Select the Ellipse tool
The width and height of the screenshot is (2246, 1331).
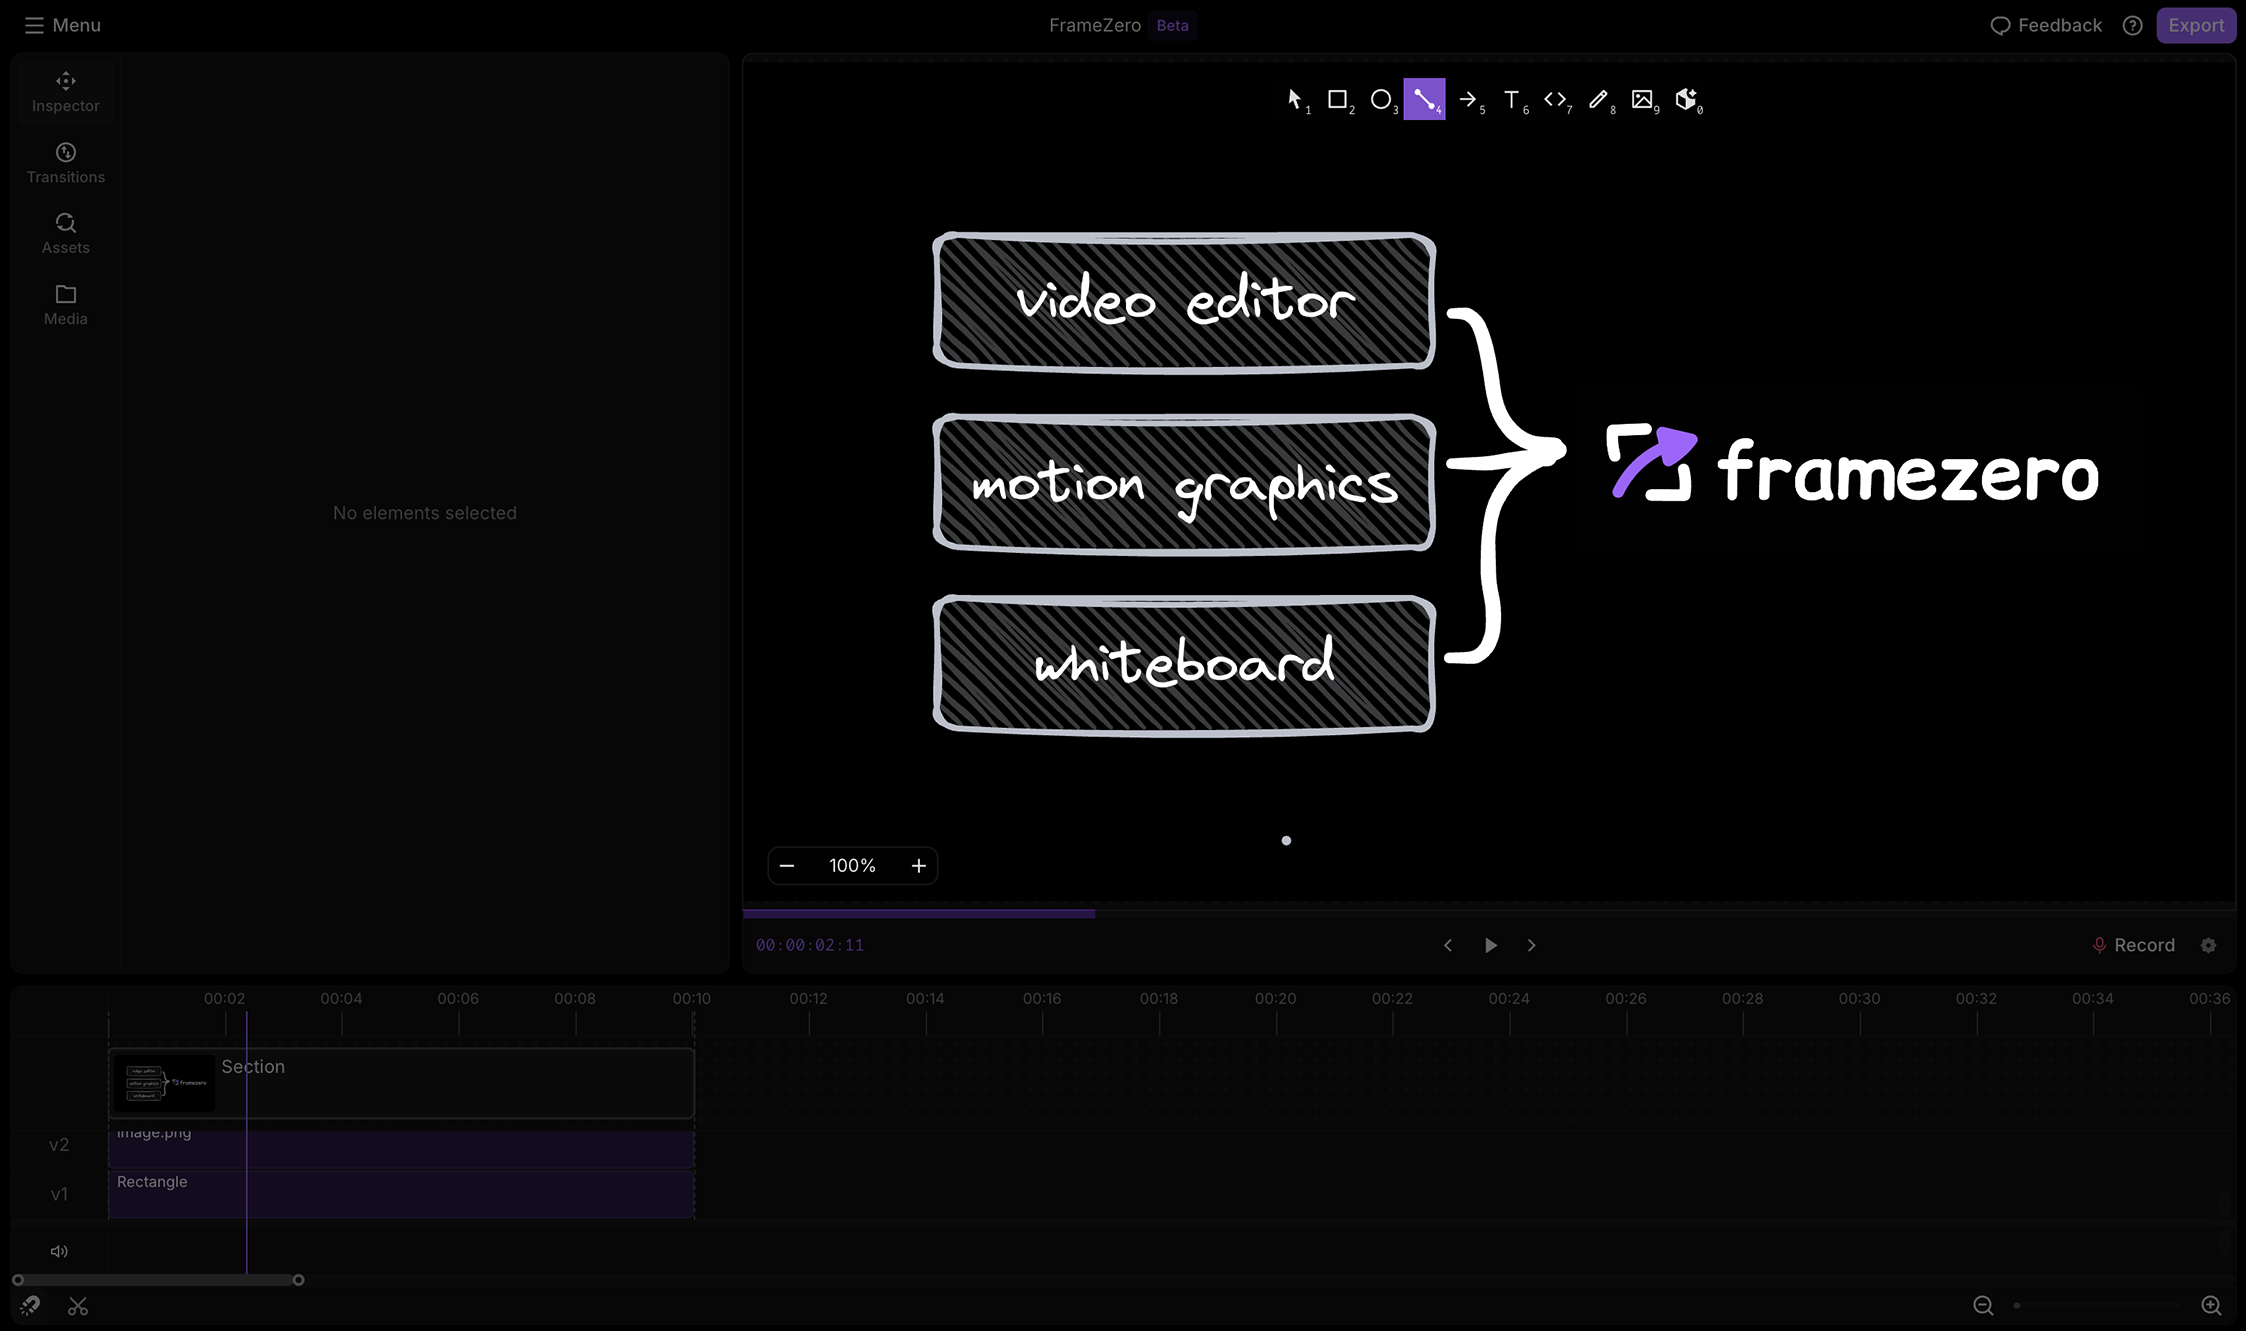1383,99
